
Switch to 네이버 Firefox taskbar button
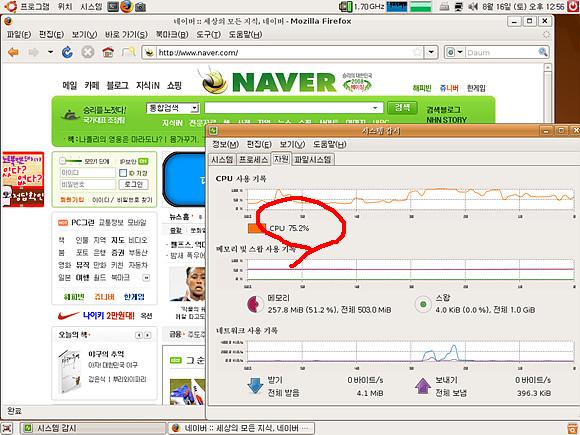[242, 428]
